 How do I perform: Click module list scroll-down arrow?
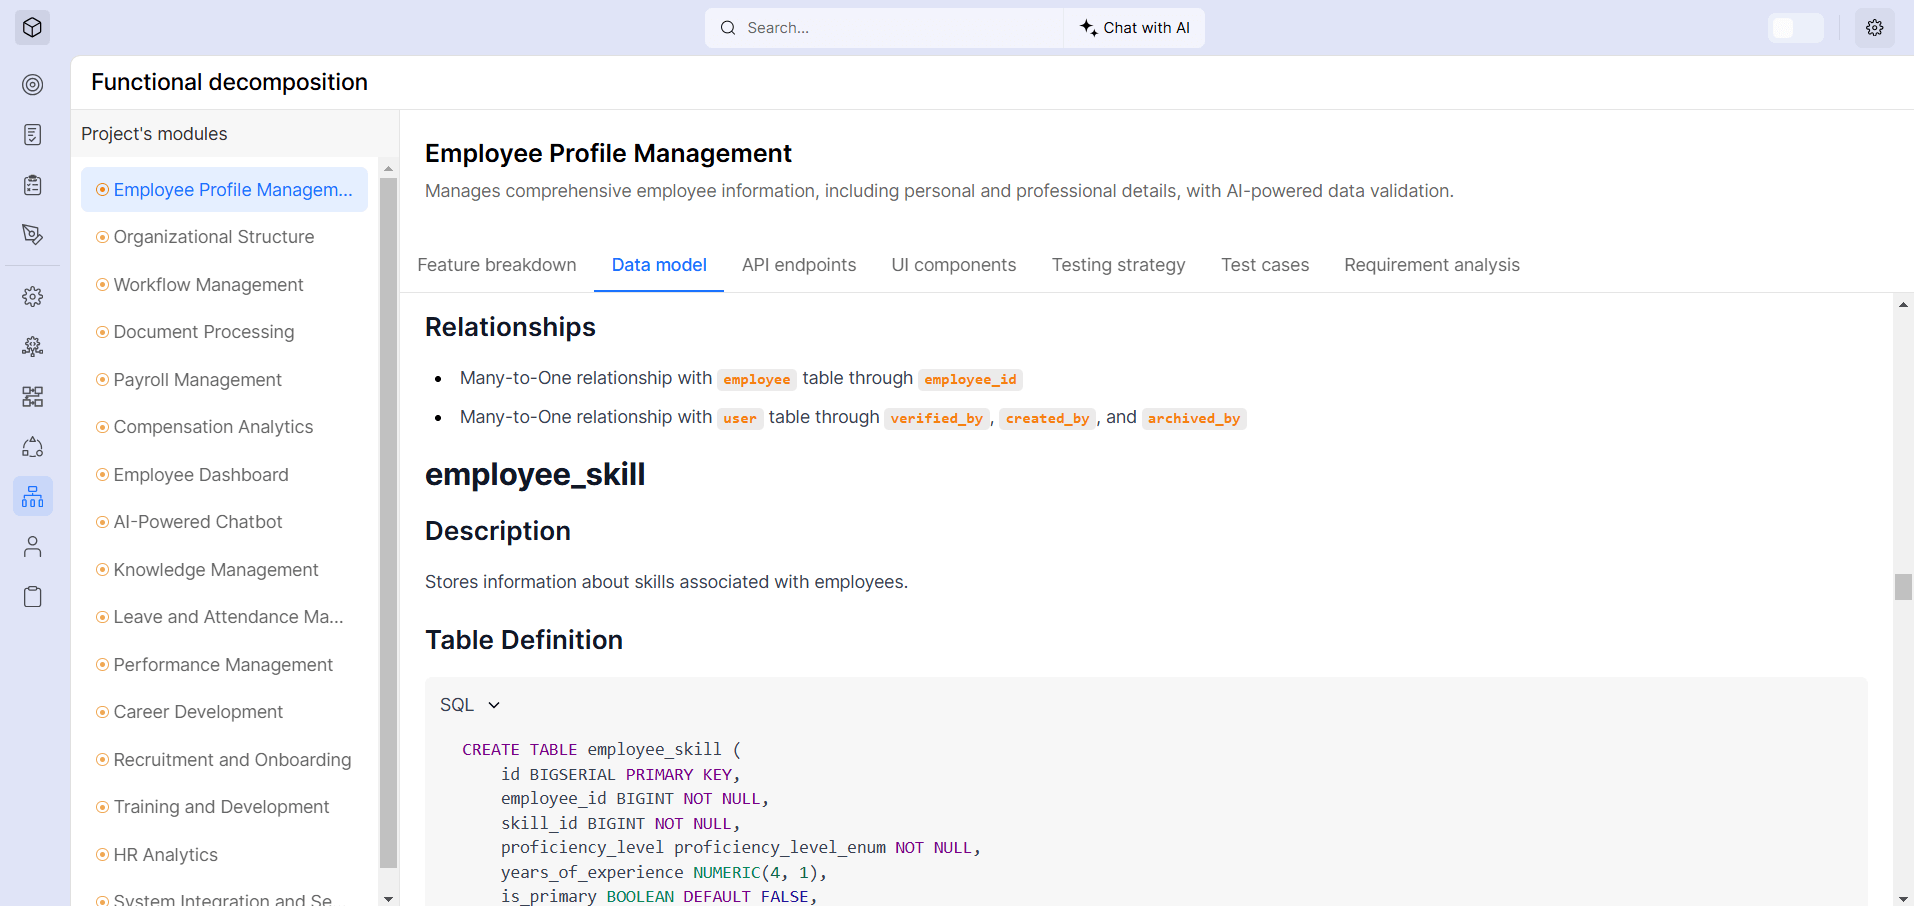pos(389,898)
